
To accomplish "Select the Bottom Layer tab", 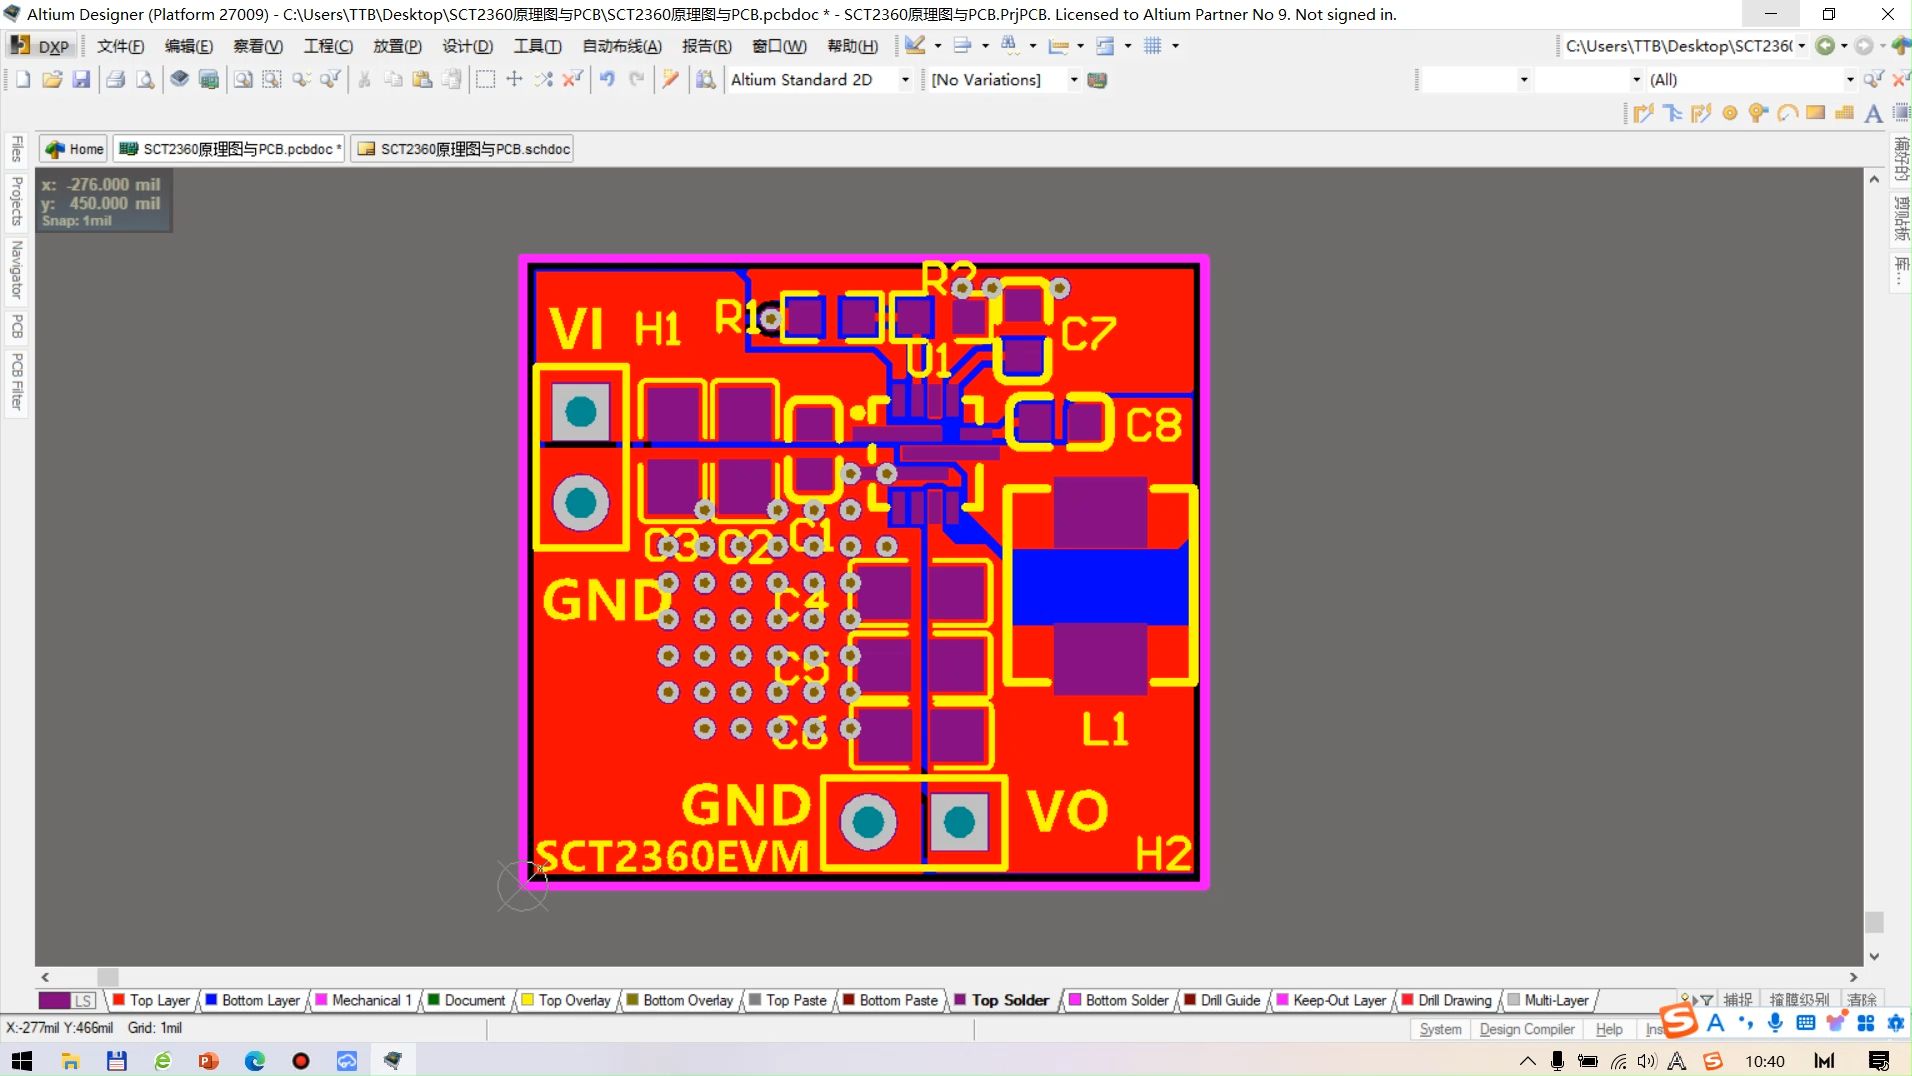I will (x=252, y=1000).
